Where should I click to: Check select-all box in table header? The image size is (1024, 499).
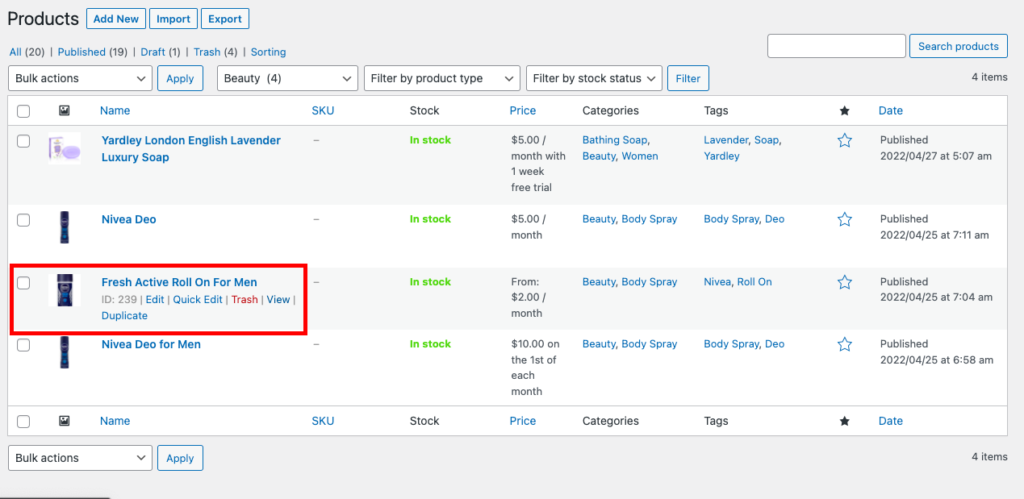(24, 111)
